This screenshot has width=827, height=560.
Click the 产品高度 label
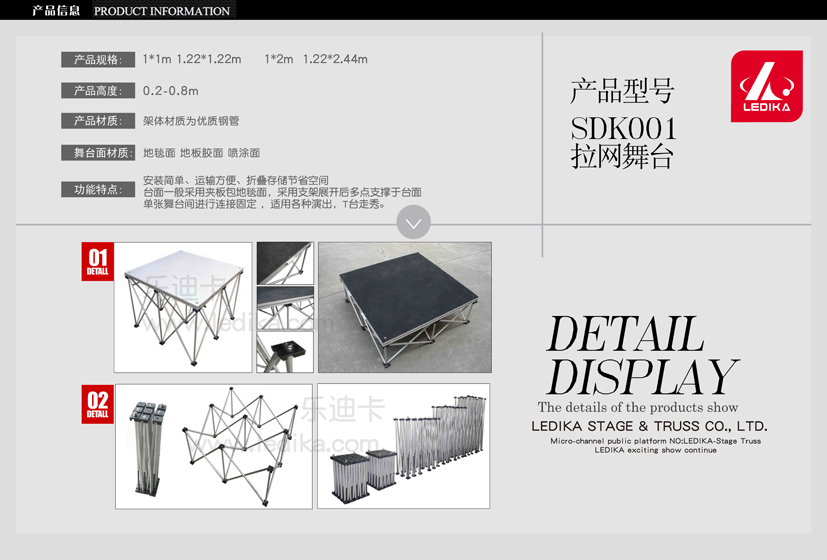pyautogui.click(x=98, y=91)
